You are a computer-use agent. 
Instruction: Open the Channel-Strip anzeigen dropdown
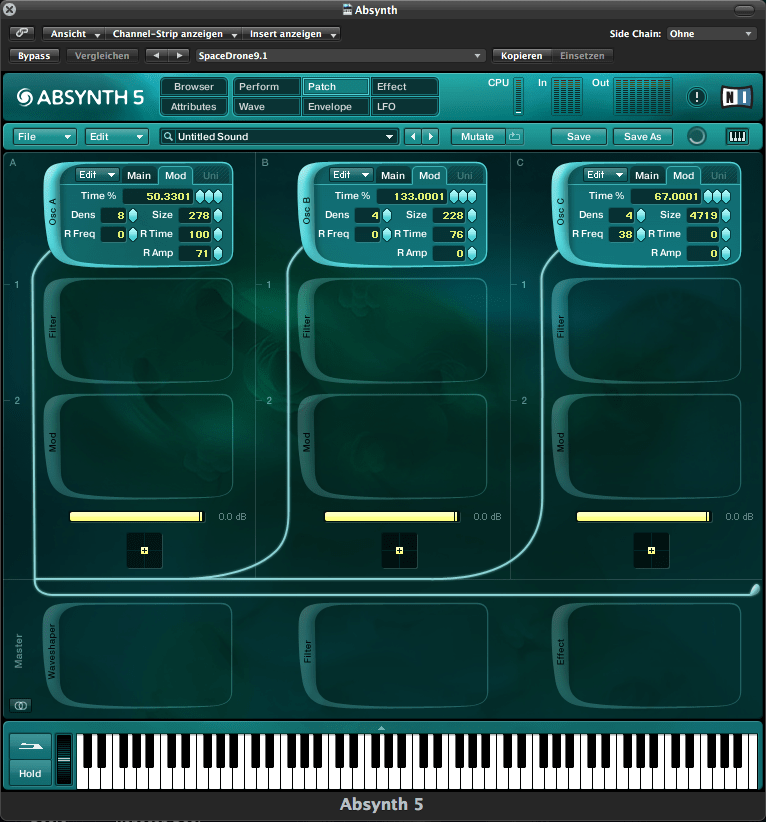(174, 34)
